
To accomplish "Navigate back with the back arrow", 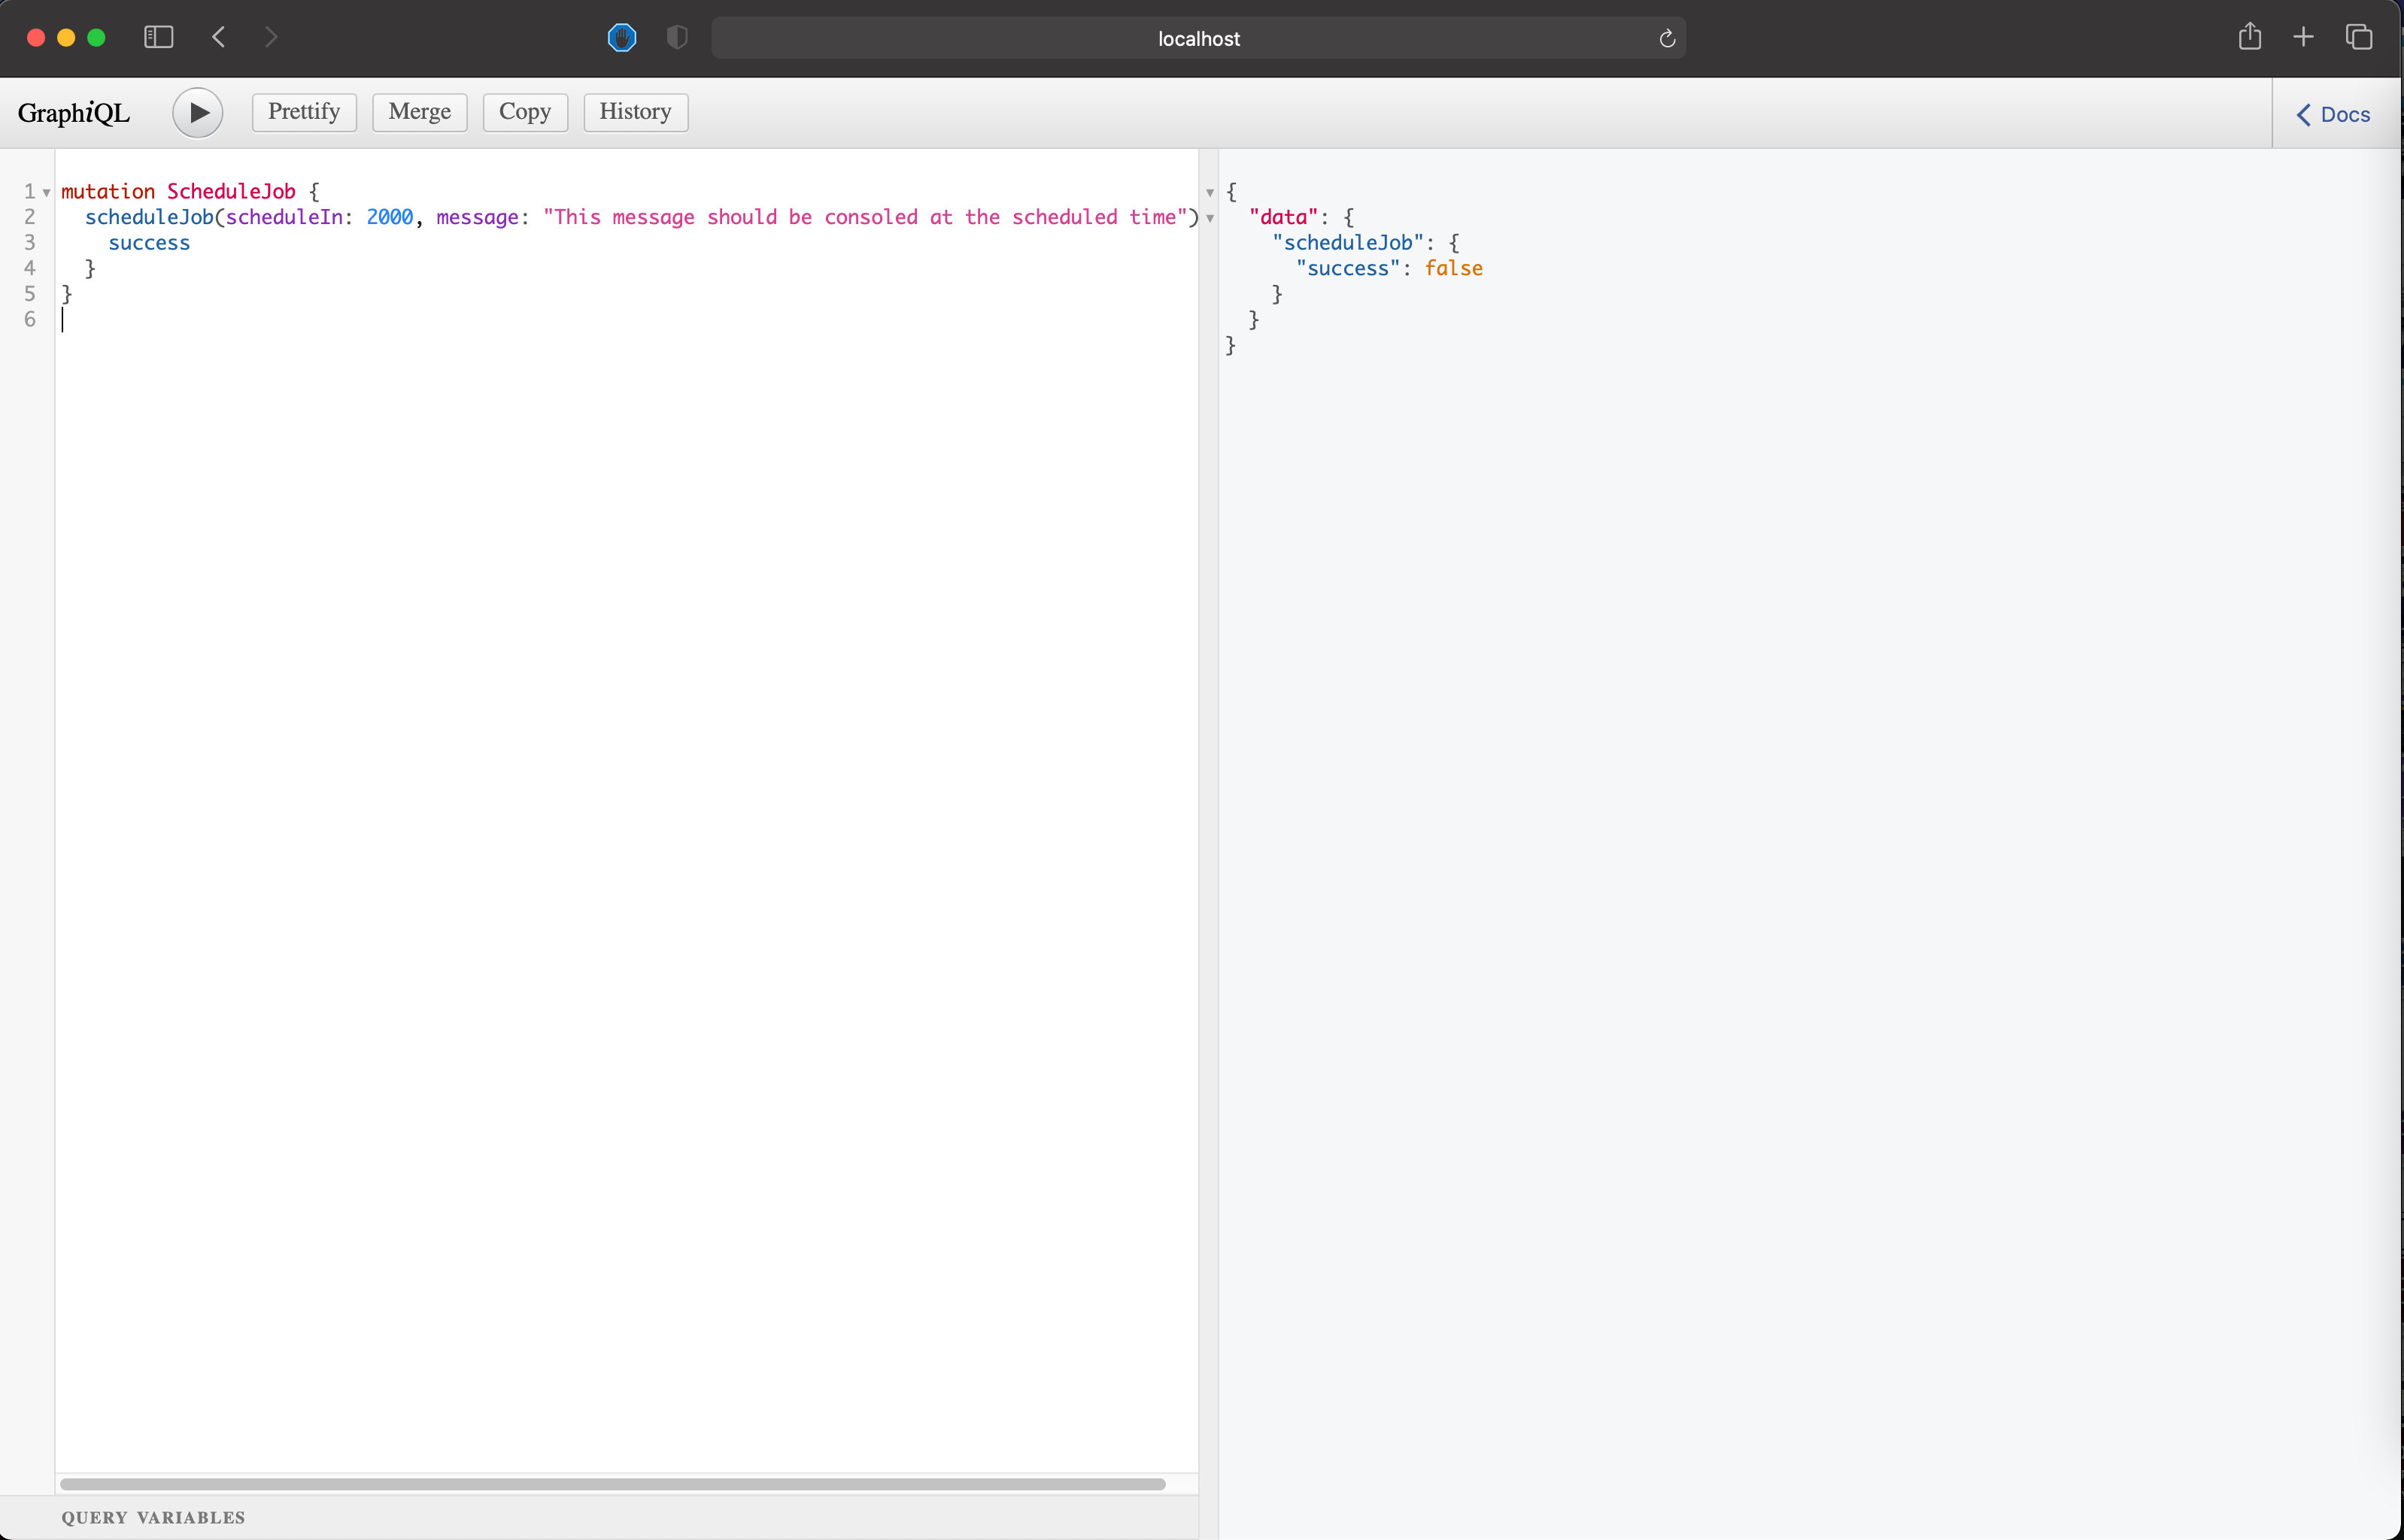I will (x=218, y=37).
